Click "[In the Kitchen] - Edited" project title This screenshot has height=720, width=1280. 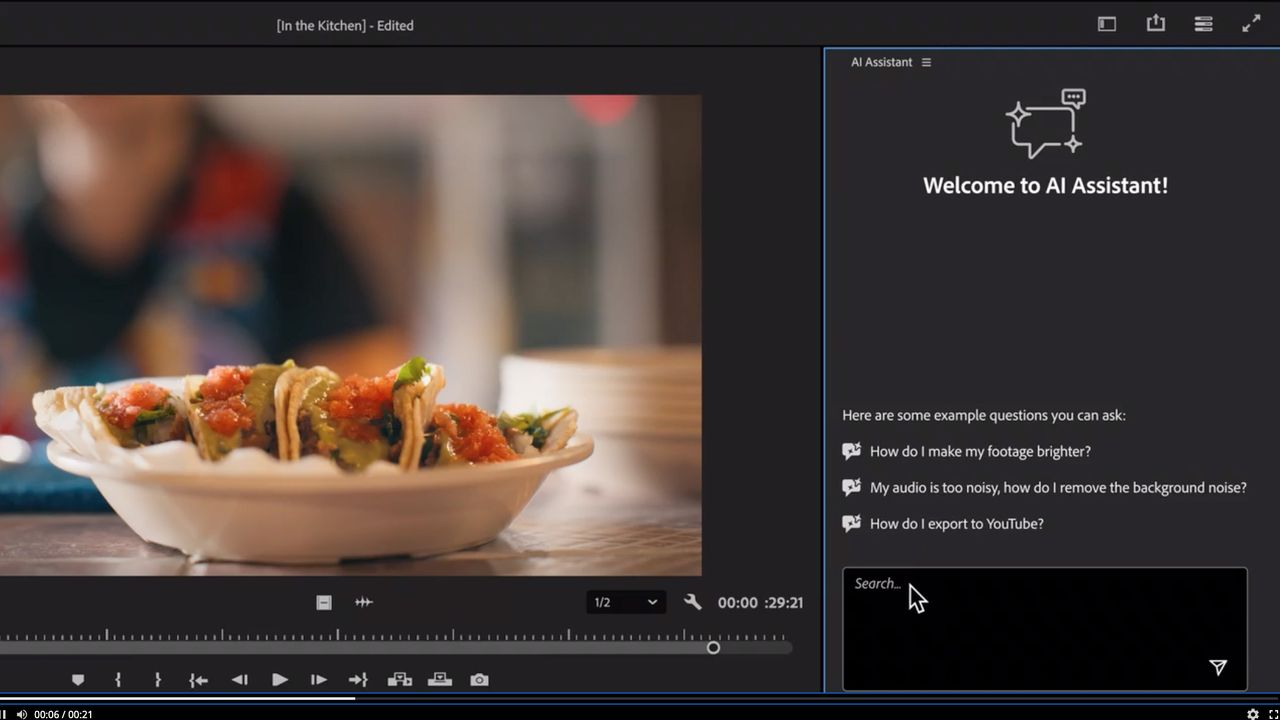click(345, 25)
